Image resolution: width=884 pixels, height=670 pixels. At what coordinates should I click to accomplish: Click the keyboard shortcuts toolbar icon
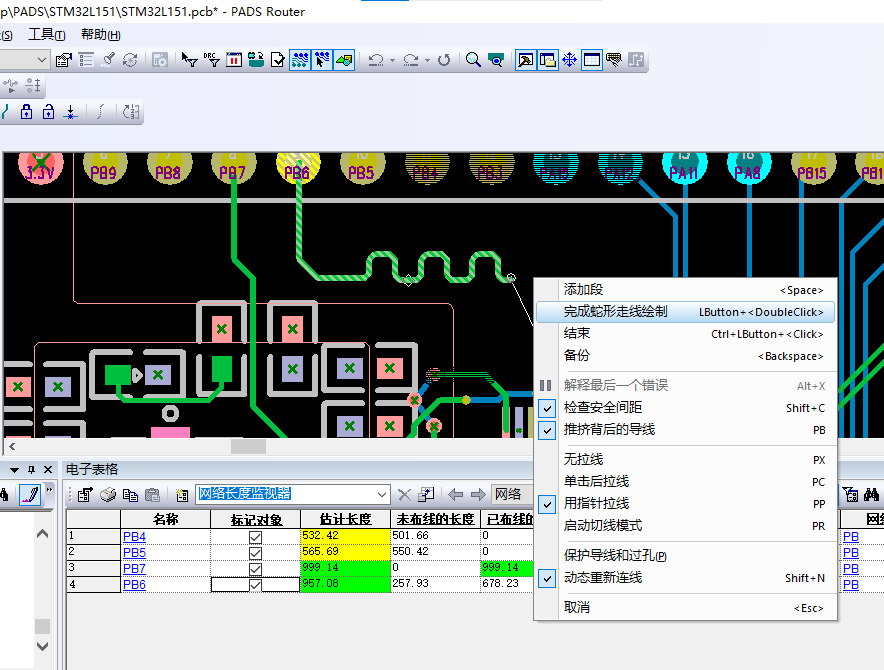613,59
